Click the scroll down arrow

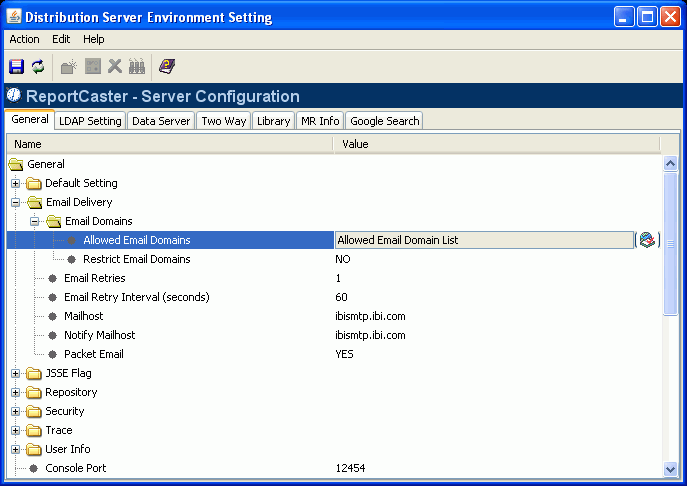[670, 469]
